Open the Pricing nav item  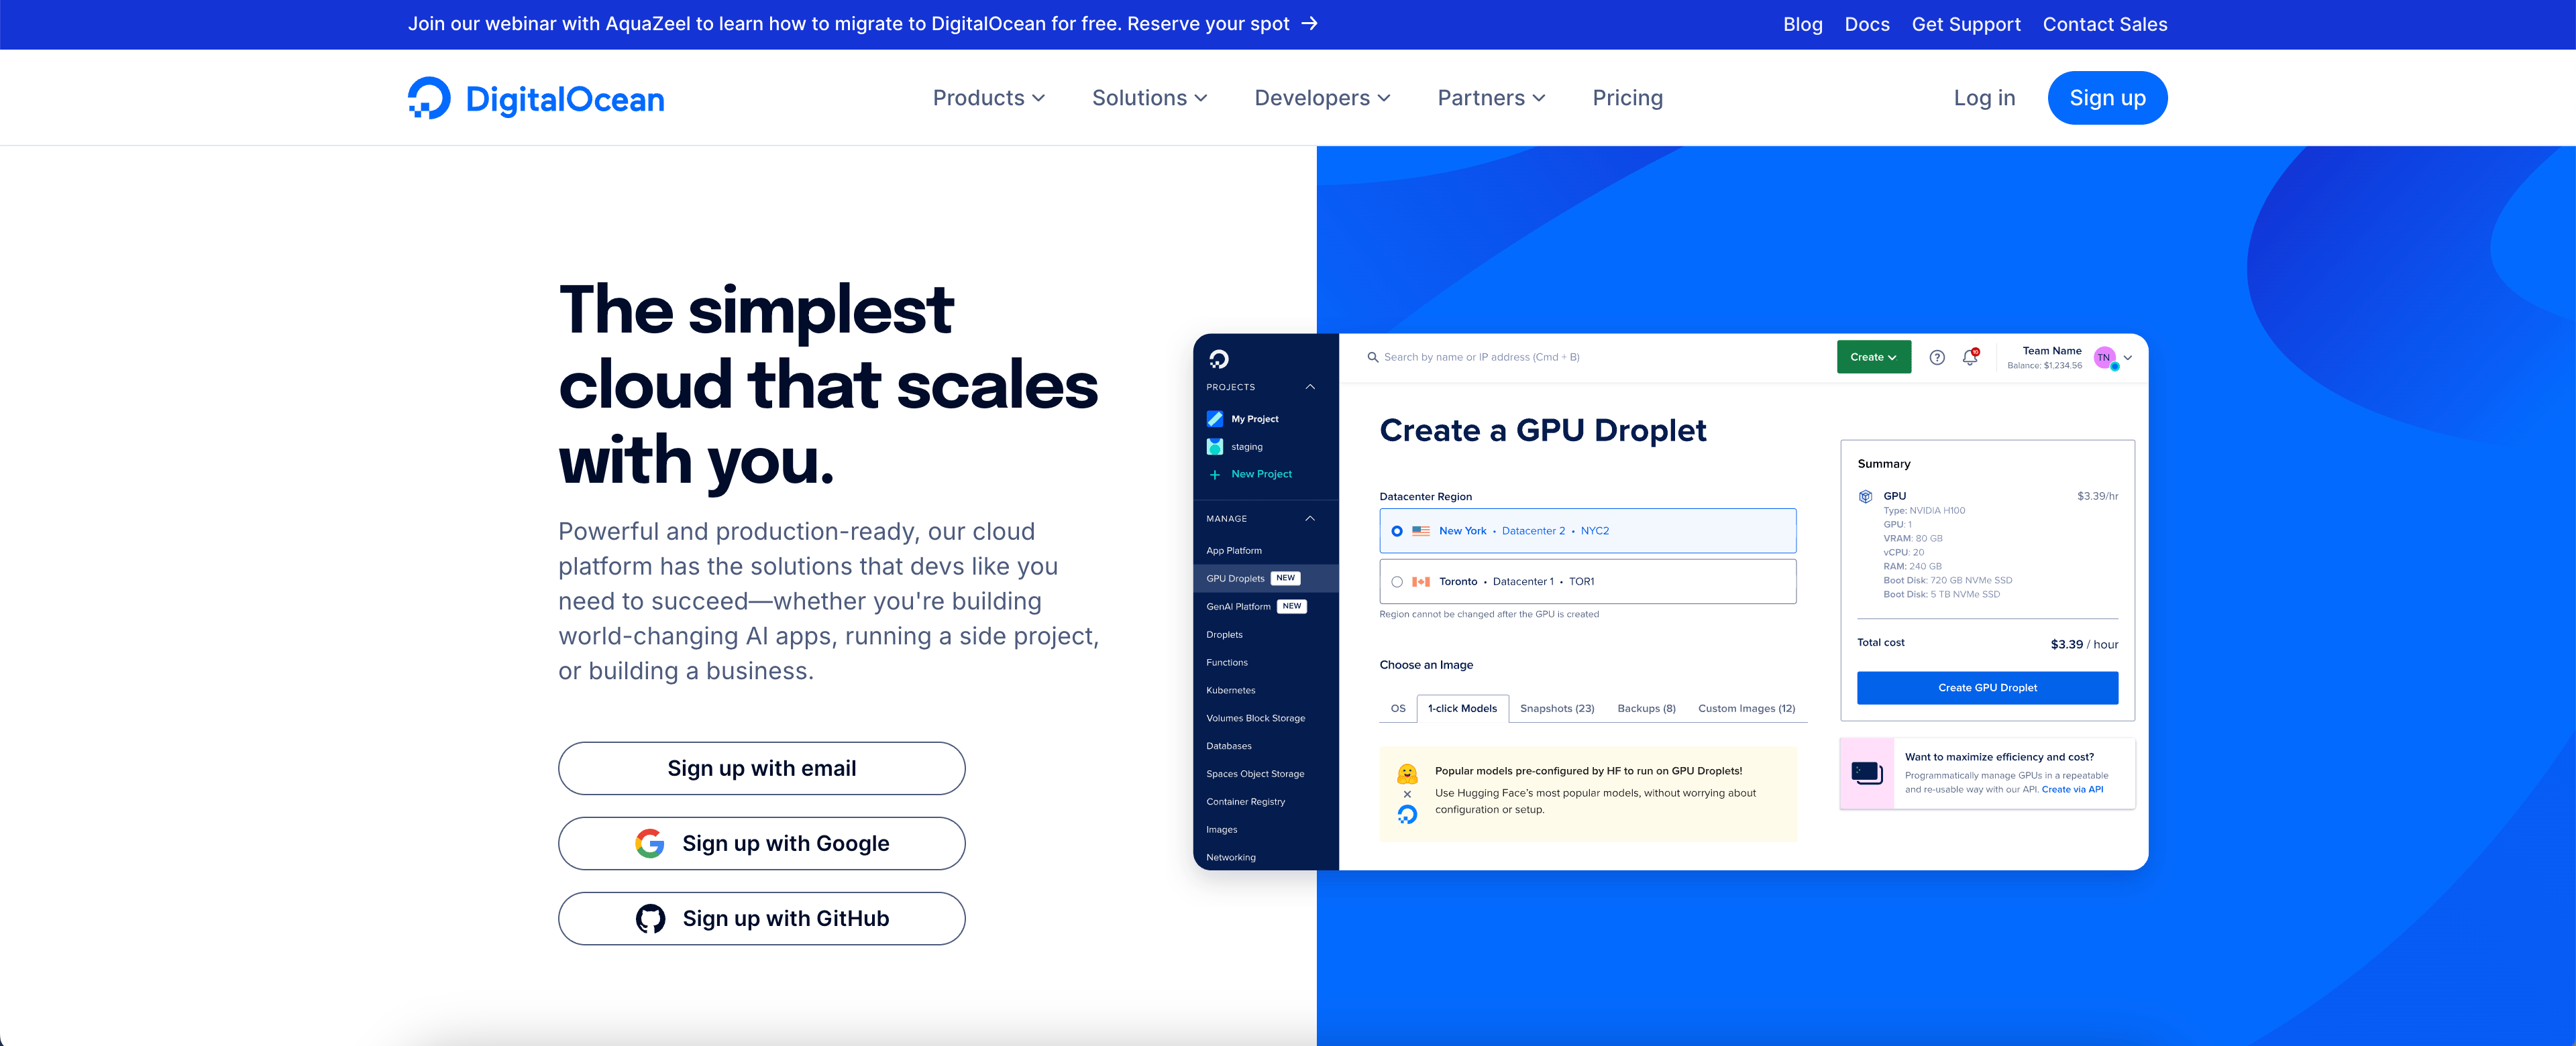click(1627, 98)
